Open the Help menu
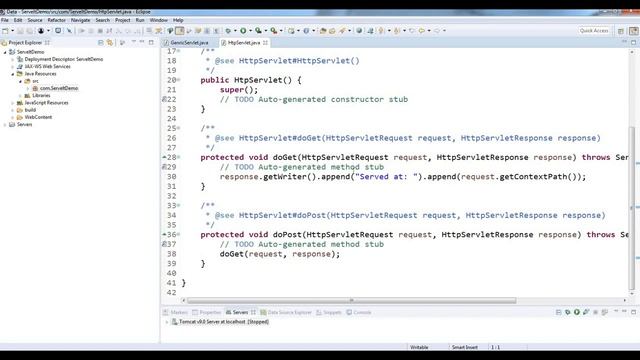The height and width of the screenshot is (360, 640). (178, 20)
